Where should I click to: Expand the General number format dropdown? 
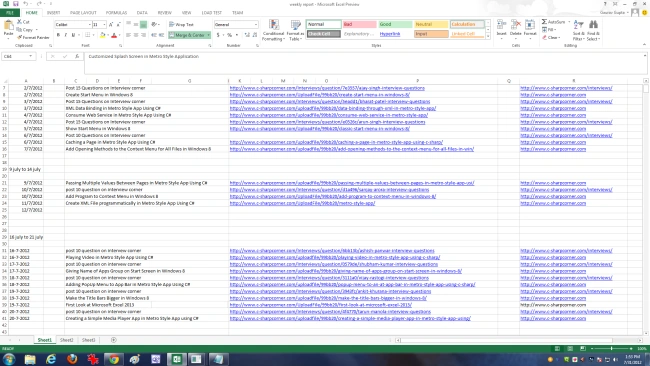pos(256,25)
